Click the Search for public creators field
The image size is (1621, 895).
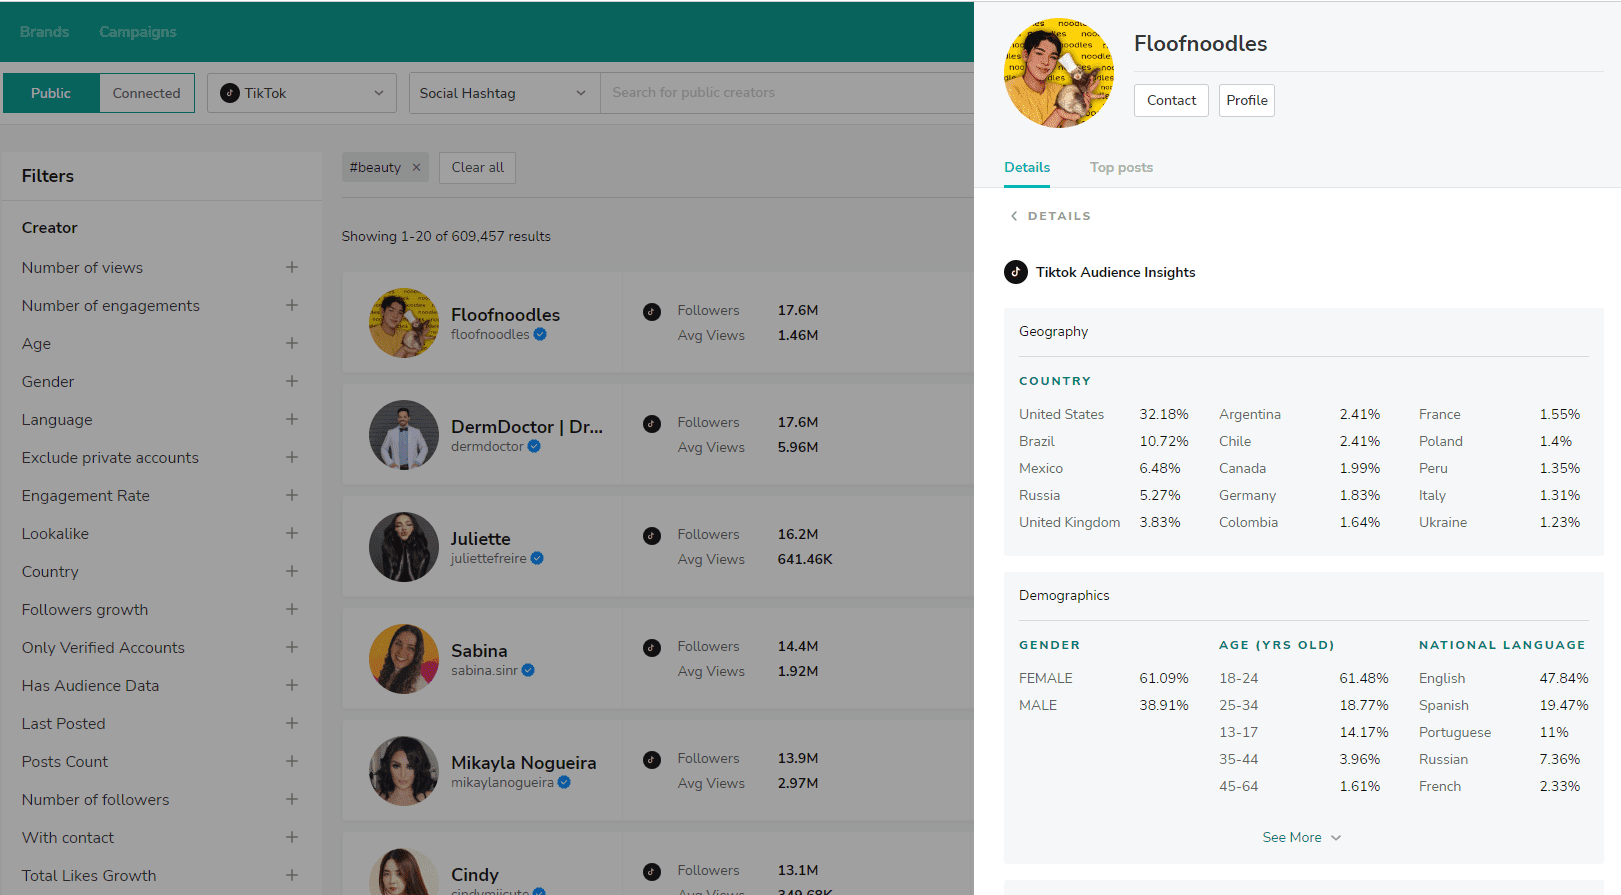click(786, 93)
